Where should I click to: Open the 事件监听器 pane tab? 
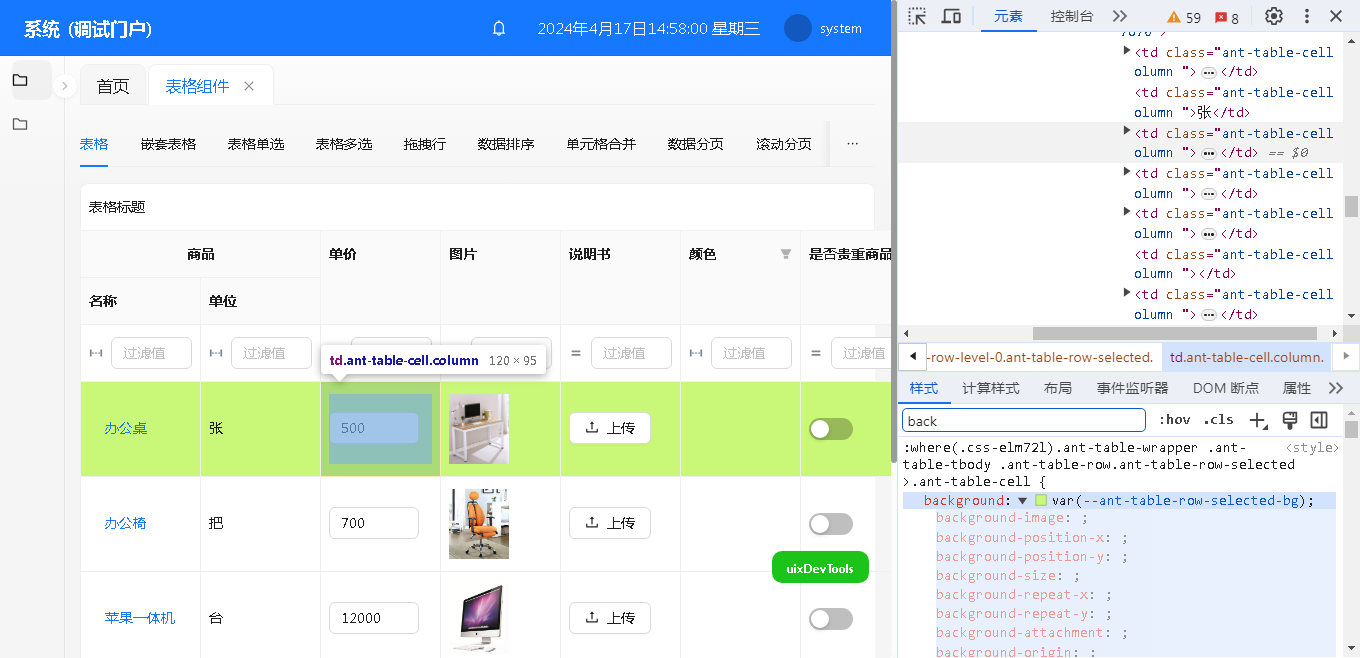(x=1132, y=388)
